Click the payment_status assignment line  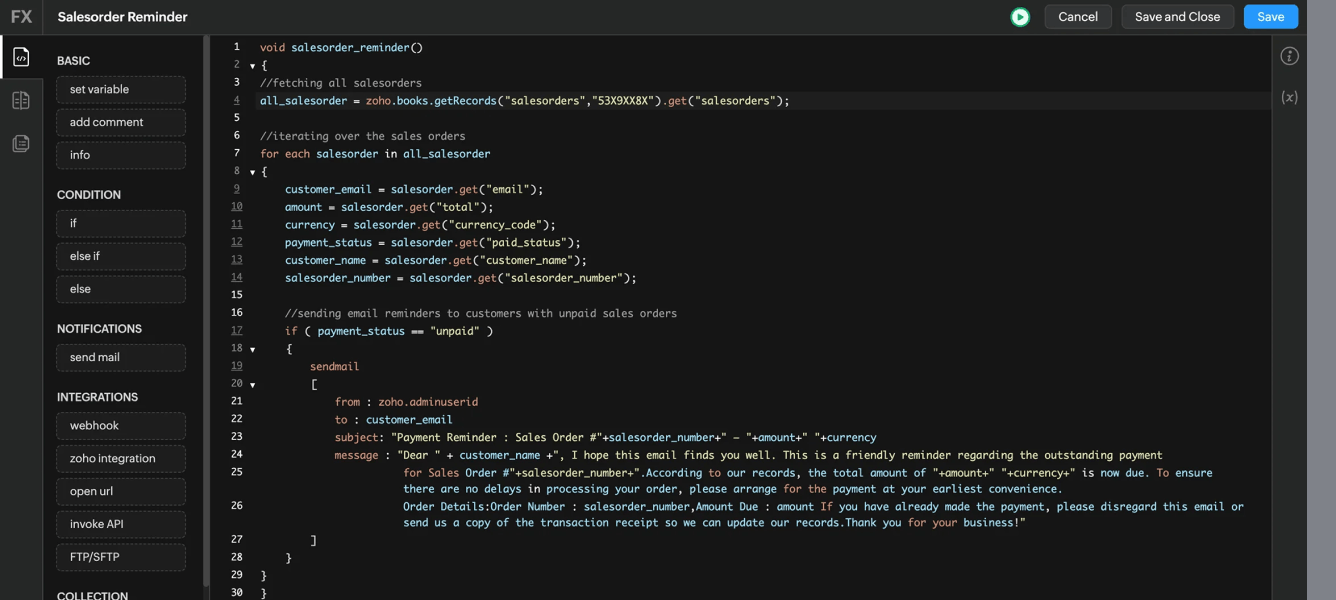(x=432, y=243)
